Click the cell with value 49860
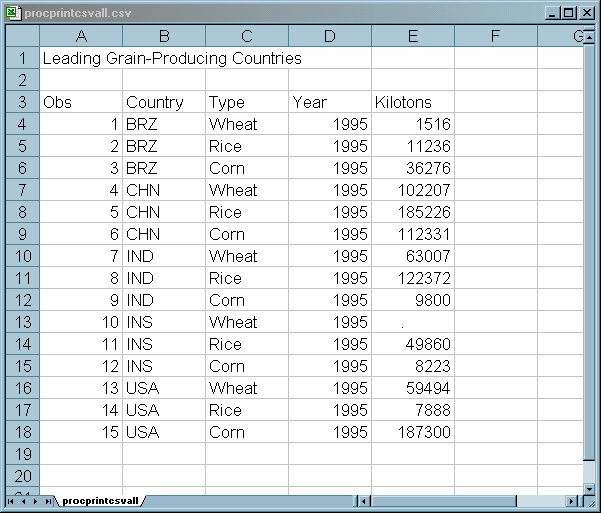The height and width of the screenshot is (513, 601). [x=413, y=344]
